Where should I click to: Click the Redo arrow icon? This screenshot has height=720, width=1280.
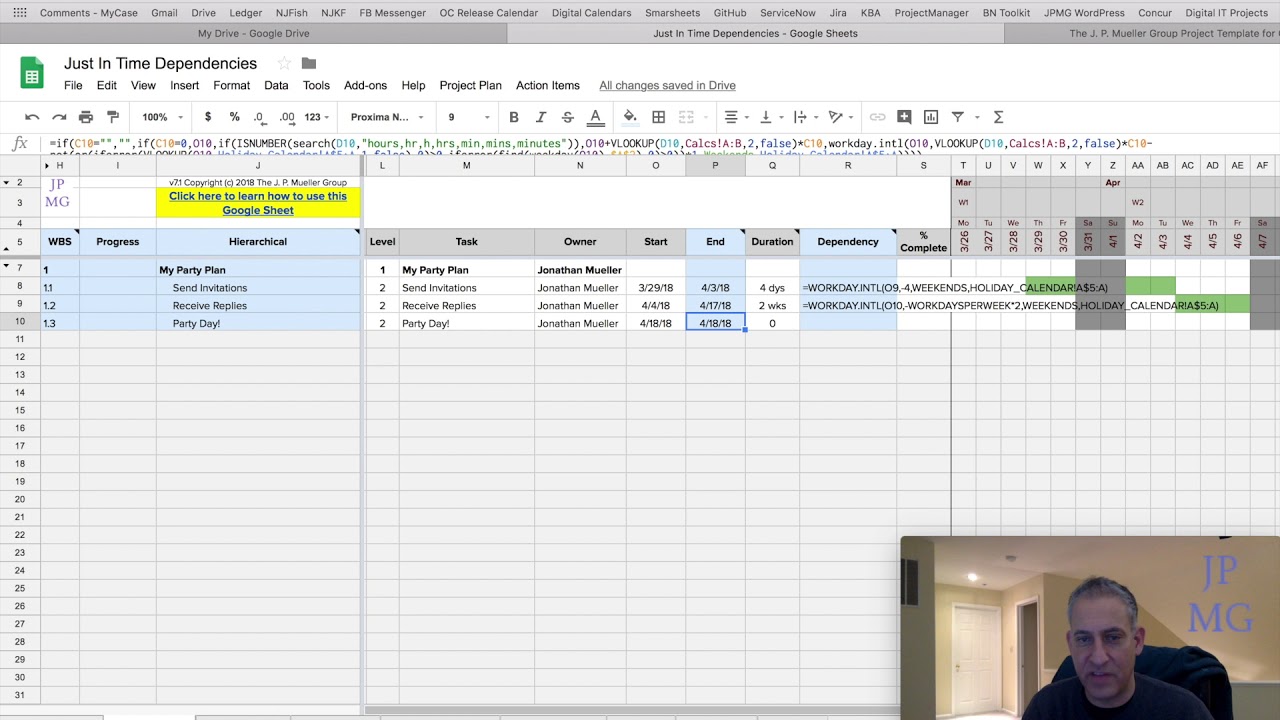point(59,117)
